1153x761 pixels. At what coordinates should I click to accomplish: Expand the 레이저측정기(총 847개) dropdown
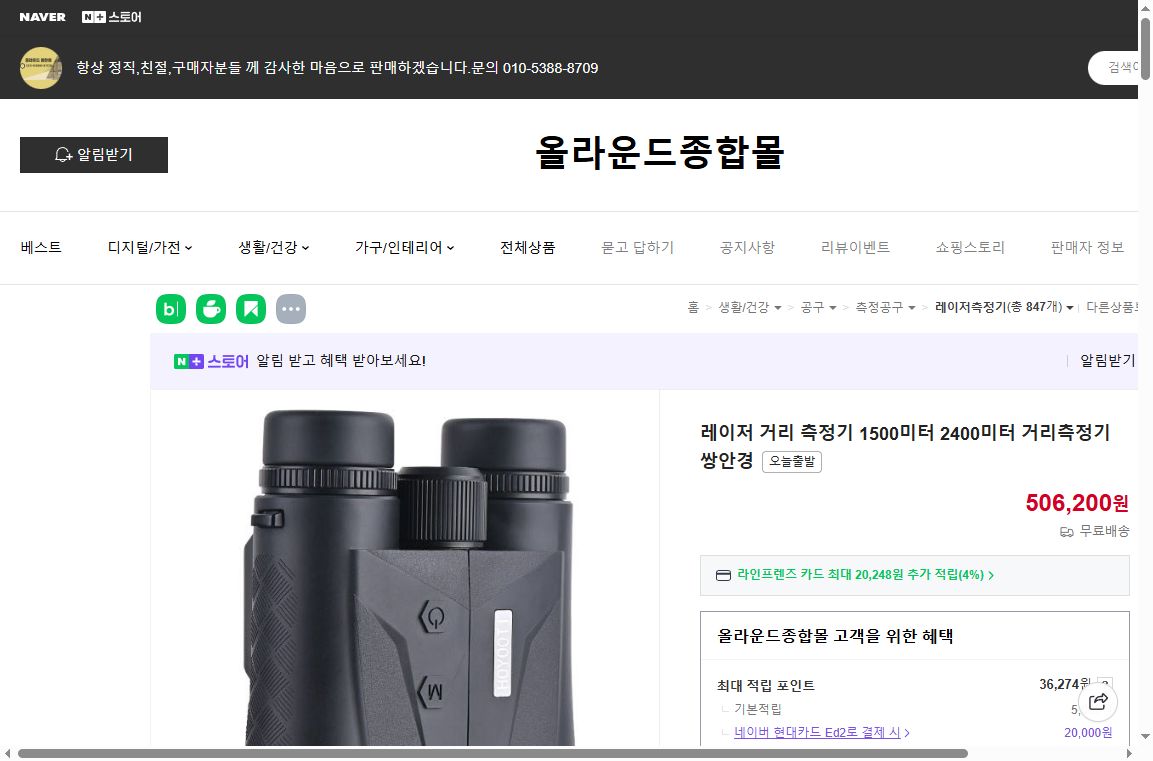click(x=1005, y=308)
